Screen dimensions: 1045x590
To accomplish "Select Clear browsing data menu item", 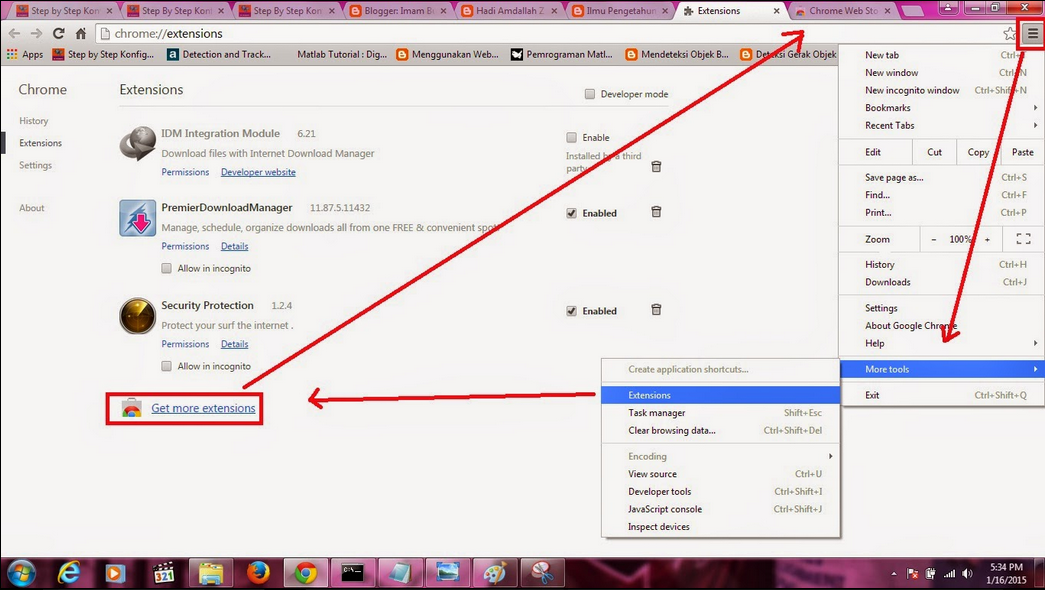I will click(720, 430).
